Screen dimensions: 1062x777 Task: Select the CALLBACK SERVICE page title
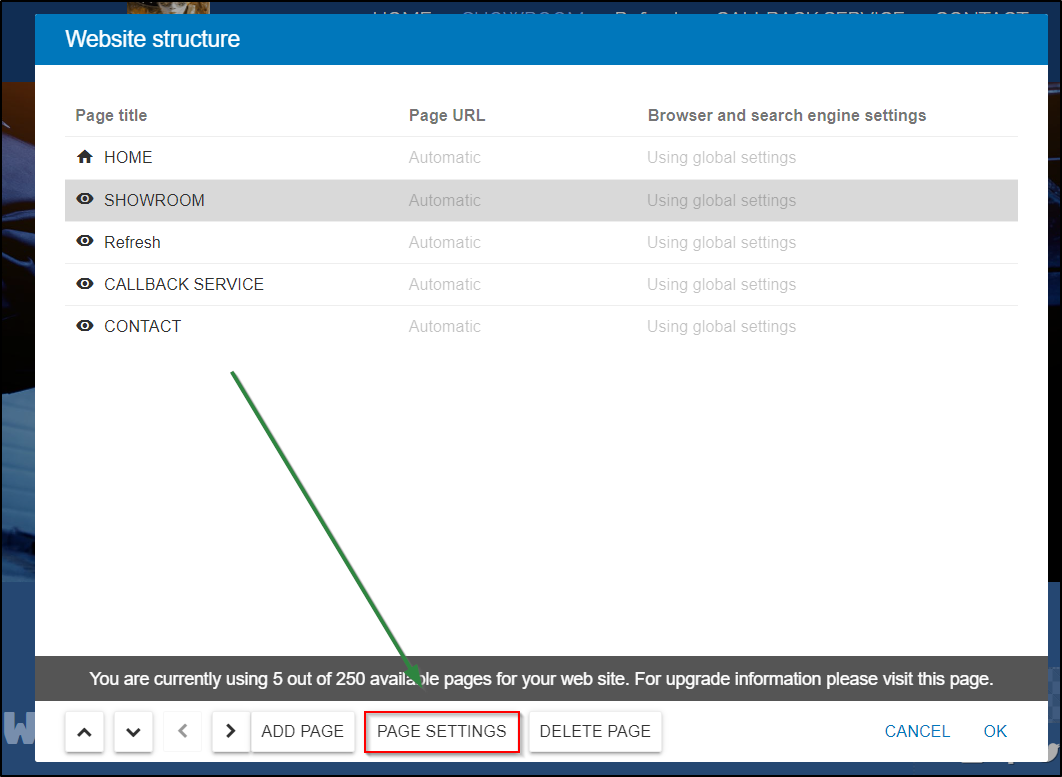(x=184, y=284)
